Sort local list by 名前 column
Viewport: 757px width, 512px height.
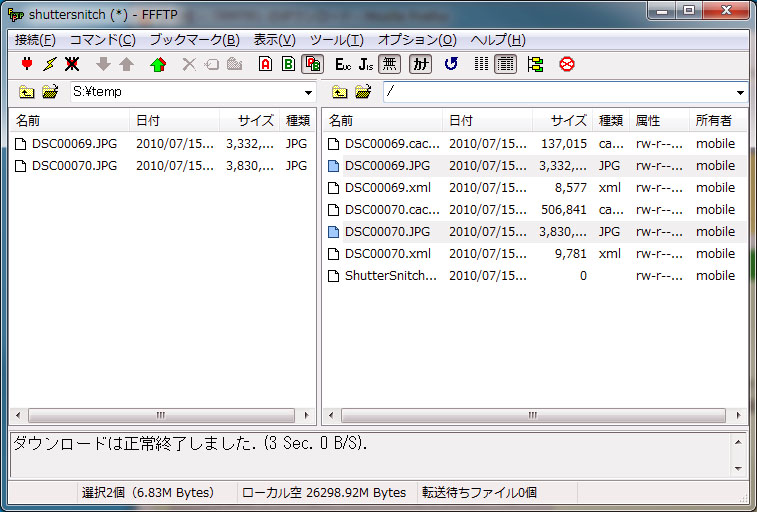tap(70, 121)
